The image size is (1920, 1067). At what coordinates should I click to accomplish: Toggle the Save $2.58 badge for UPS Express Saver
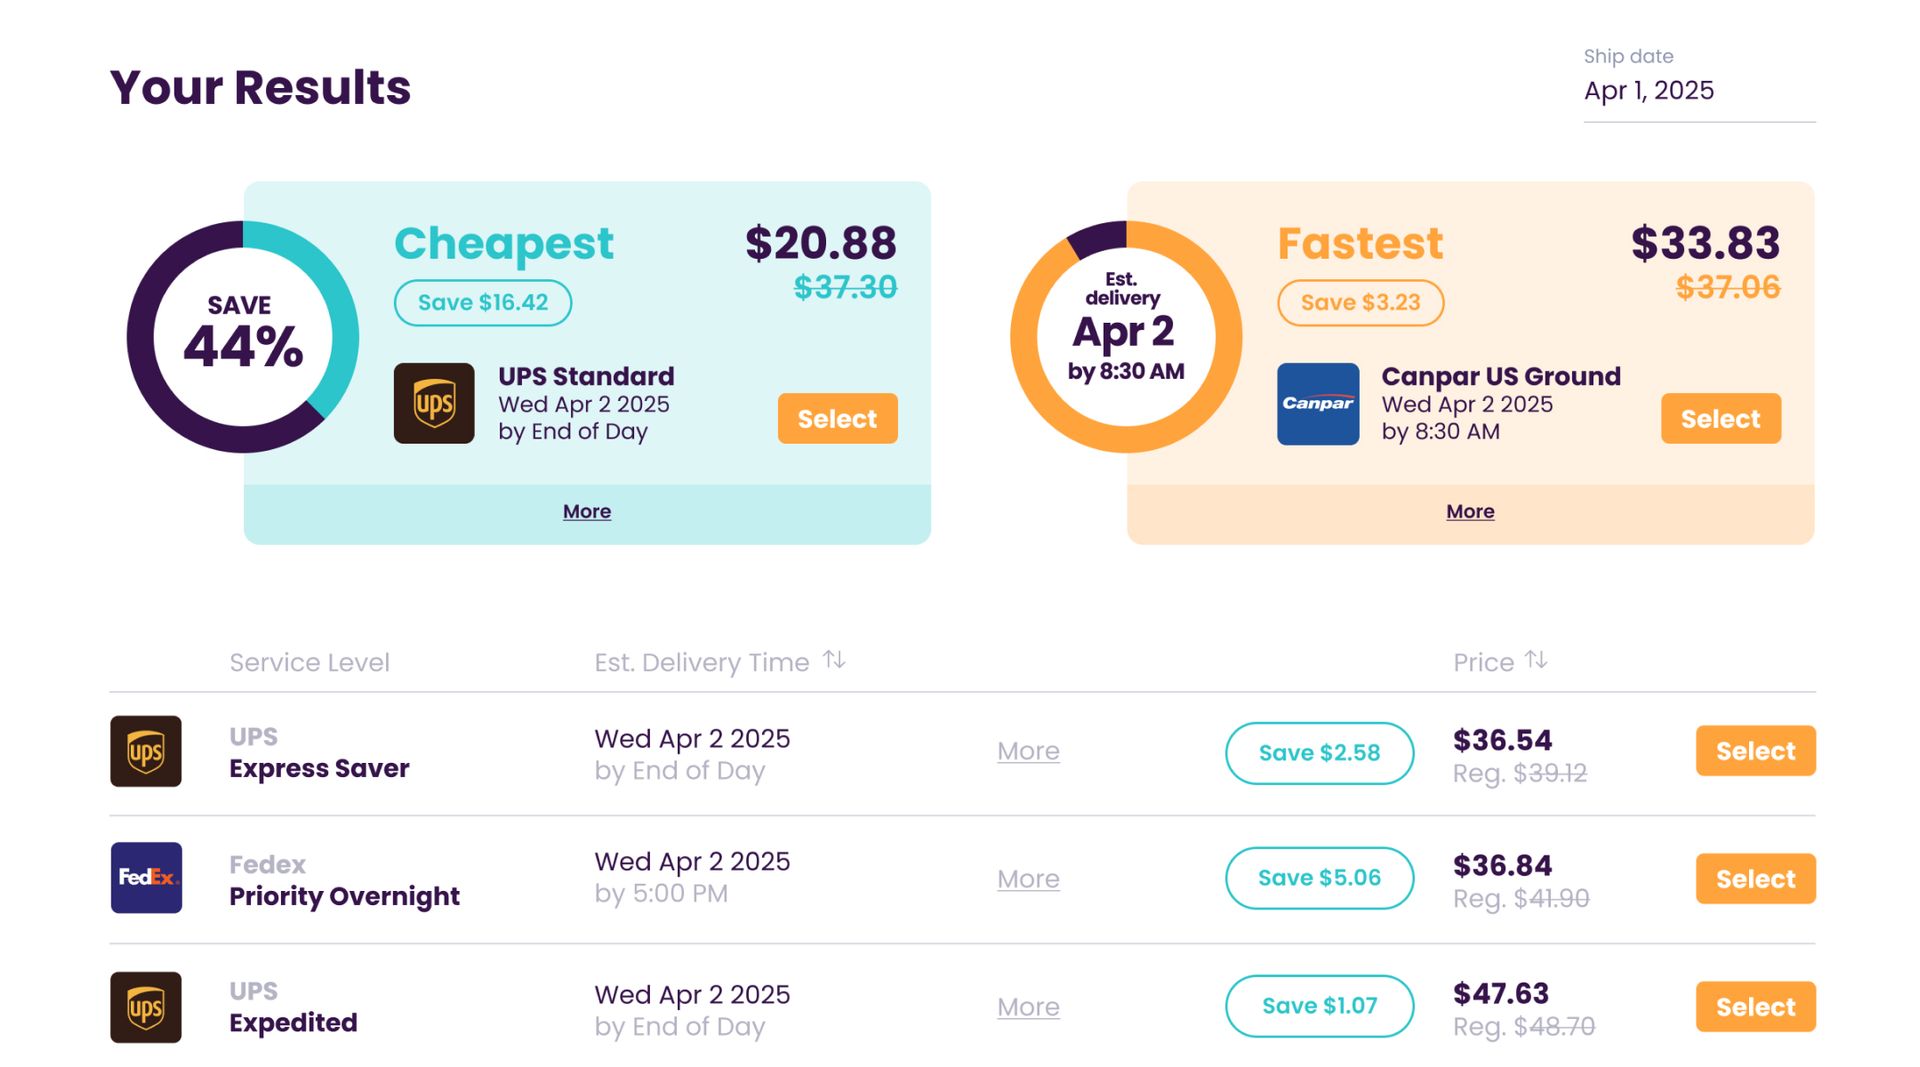click(1319, 753)
